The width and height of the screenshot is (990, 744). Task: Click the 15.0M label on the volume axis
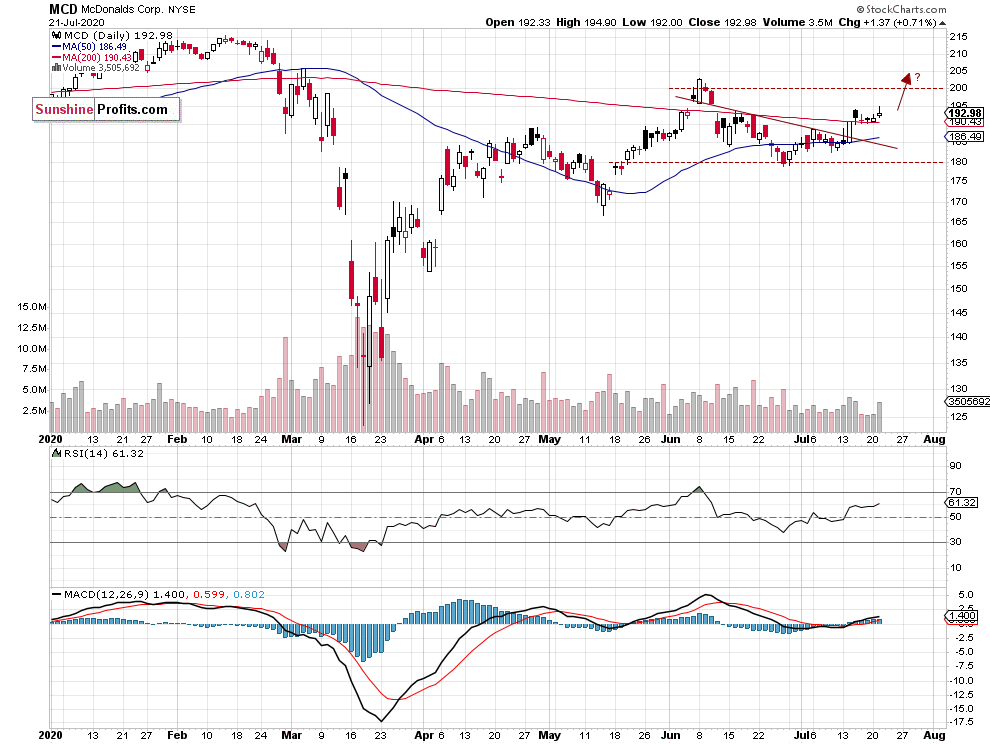32,307
